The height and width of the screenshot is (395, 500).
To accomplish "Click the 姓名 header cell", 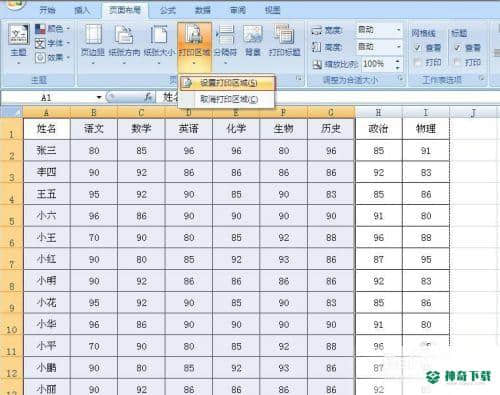I will pyautogui.click(x=46, y=129).
